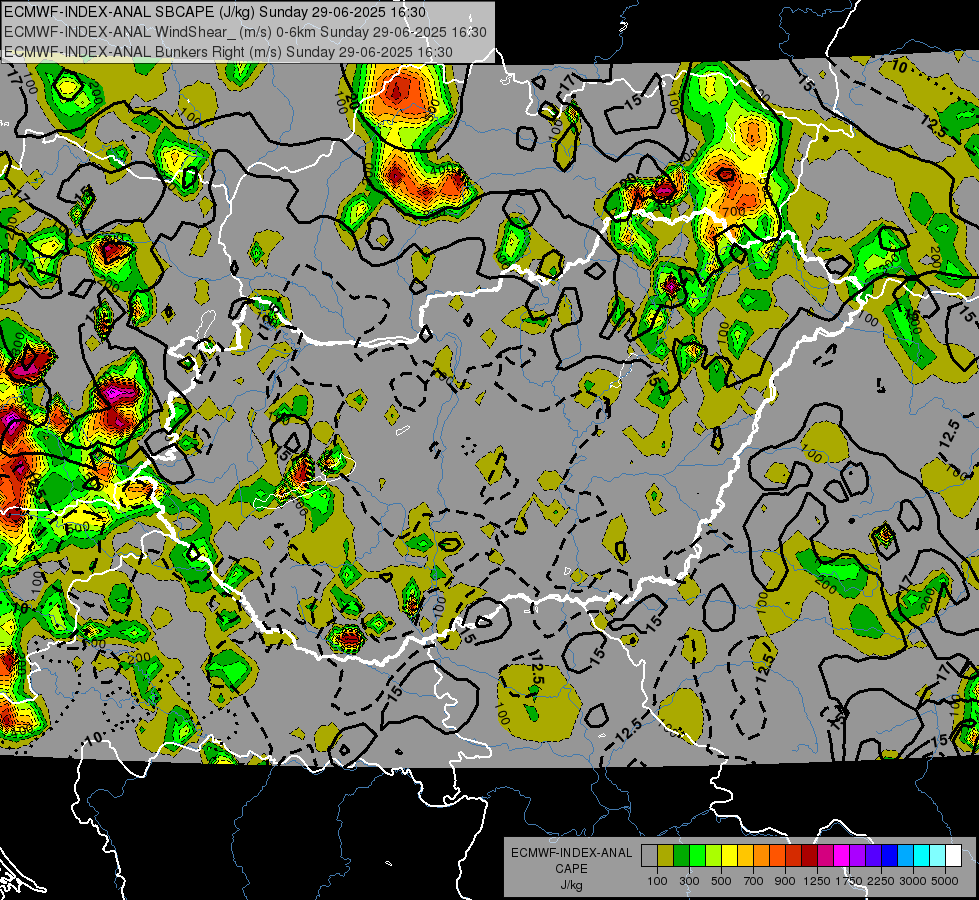
Task: Click the gray legend swatch
Action: (649, 856)
